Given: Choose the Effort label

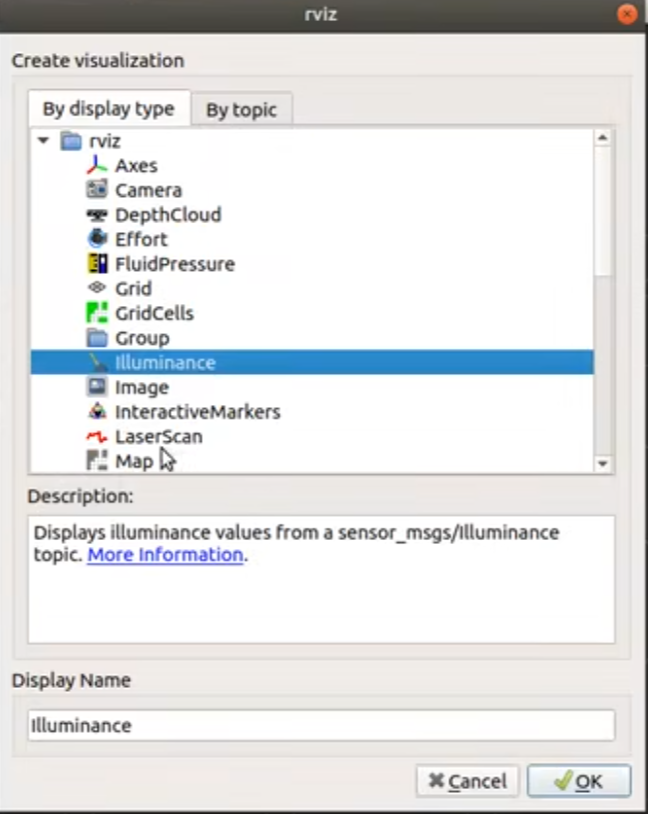Looking at the screenshot, I should point(141,239).
